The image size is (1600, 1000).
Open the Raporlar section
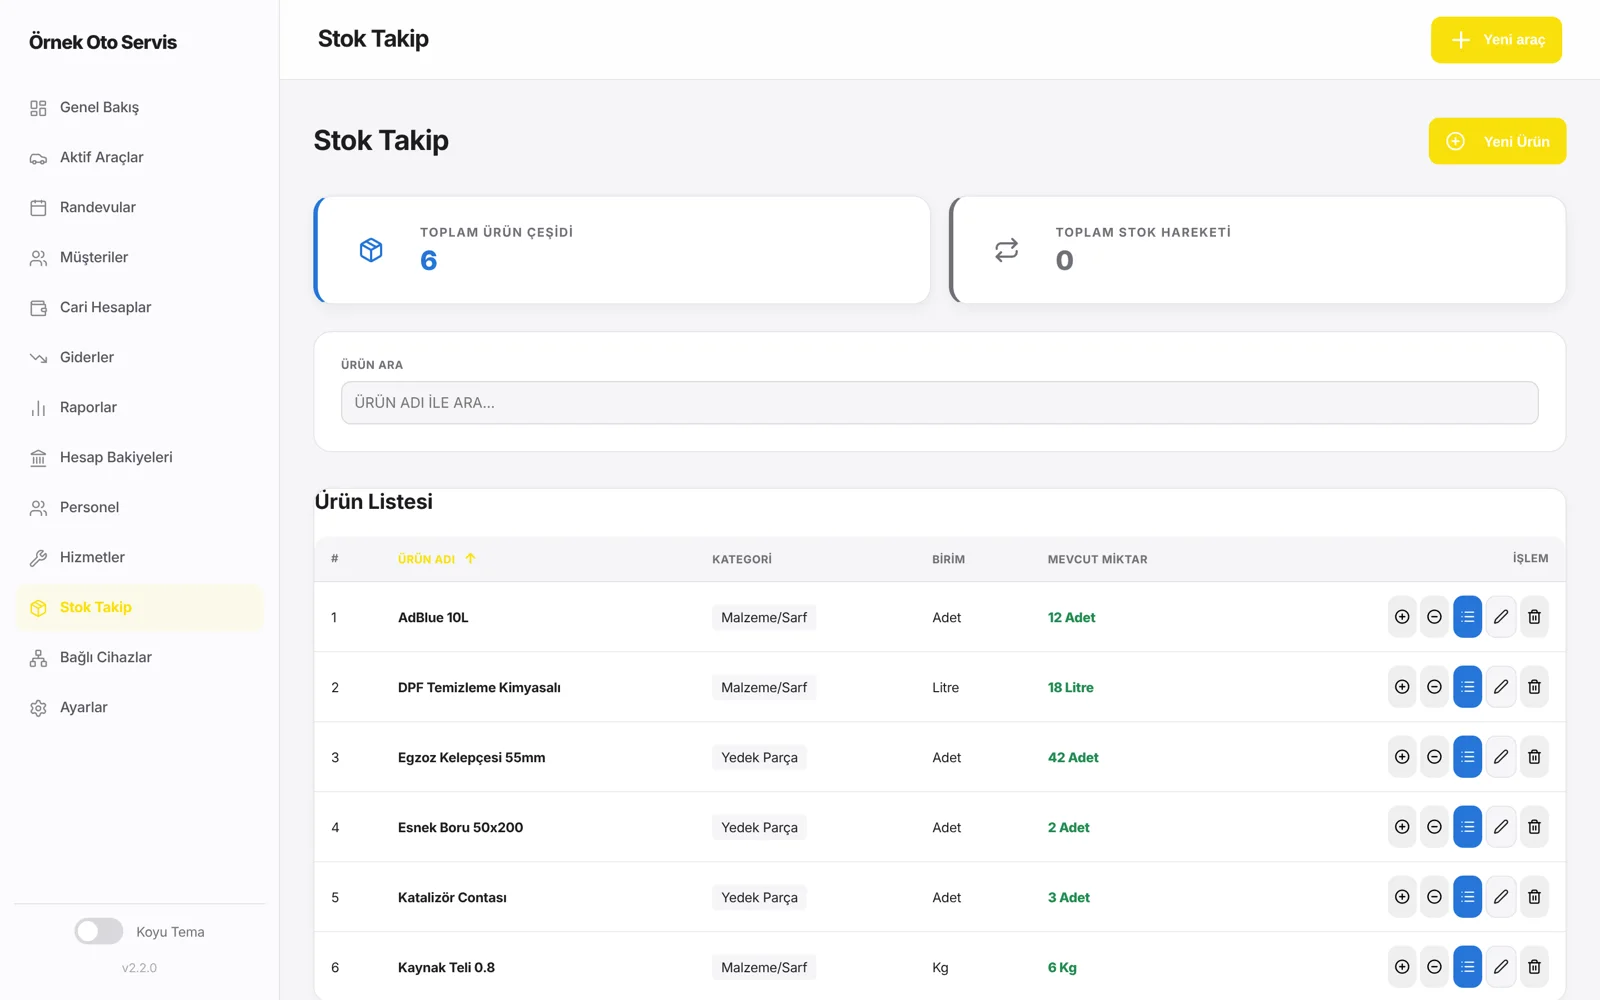(139, 407)
